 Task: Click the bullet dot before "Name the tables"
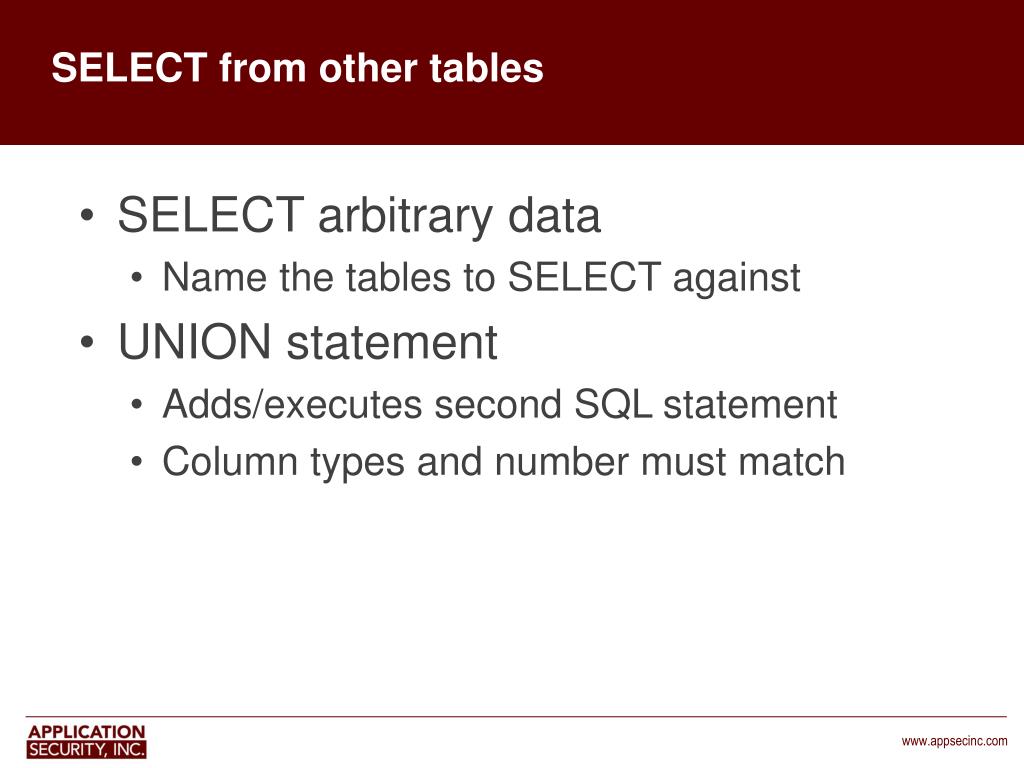pyautogui.click(x=136, y=278)
